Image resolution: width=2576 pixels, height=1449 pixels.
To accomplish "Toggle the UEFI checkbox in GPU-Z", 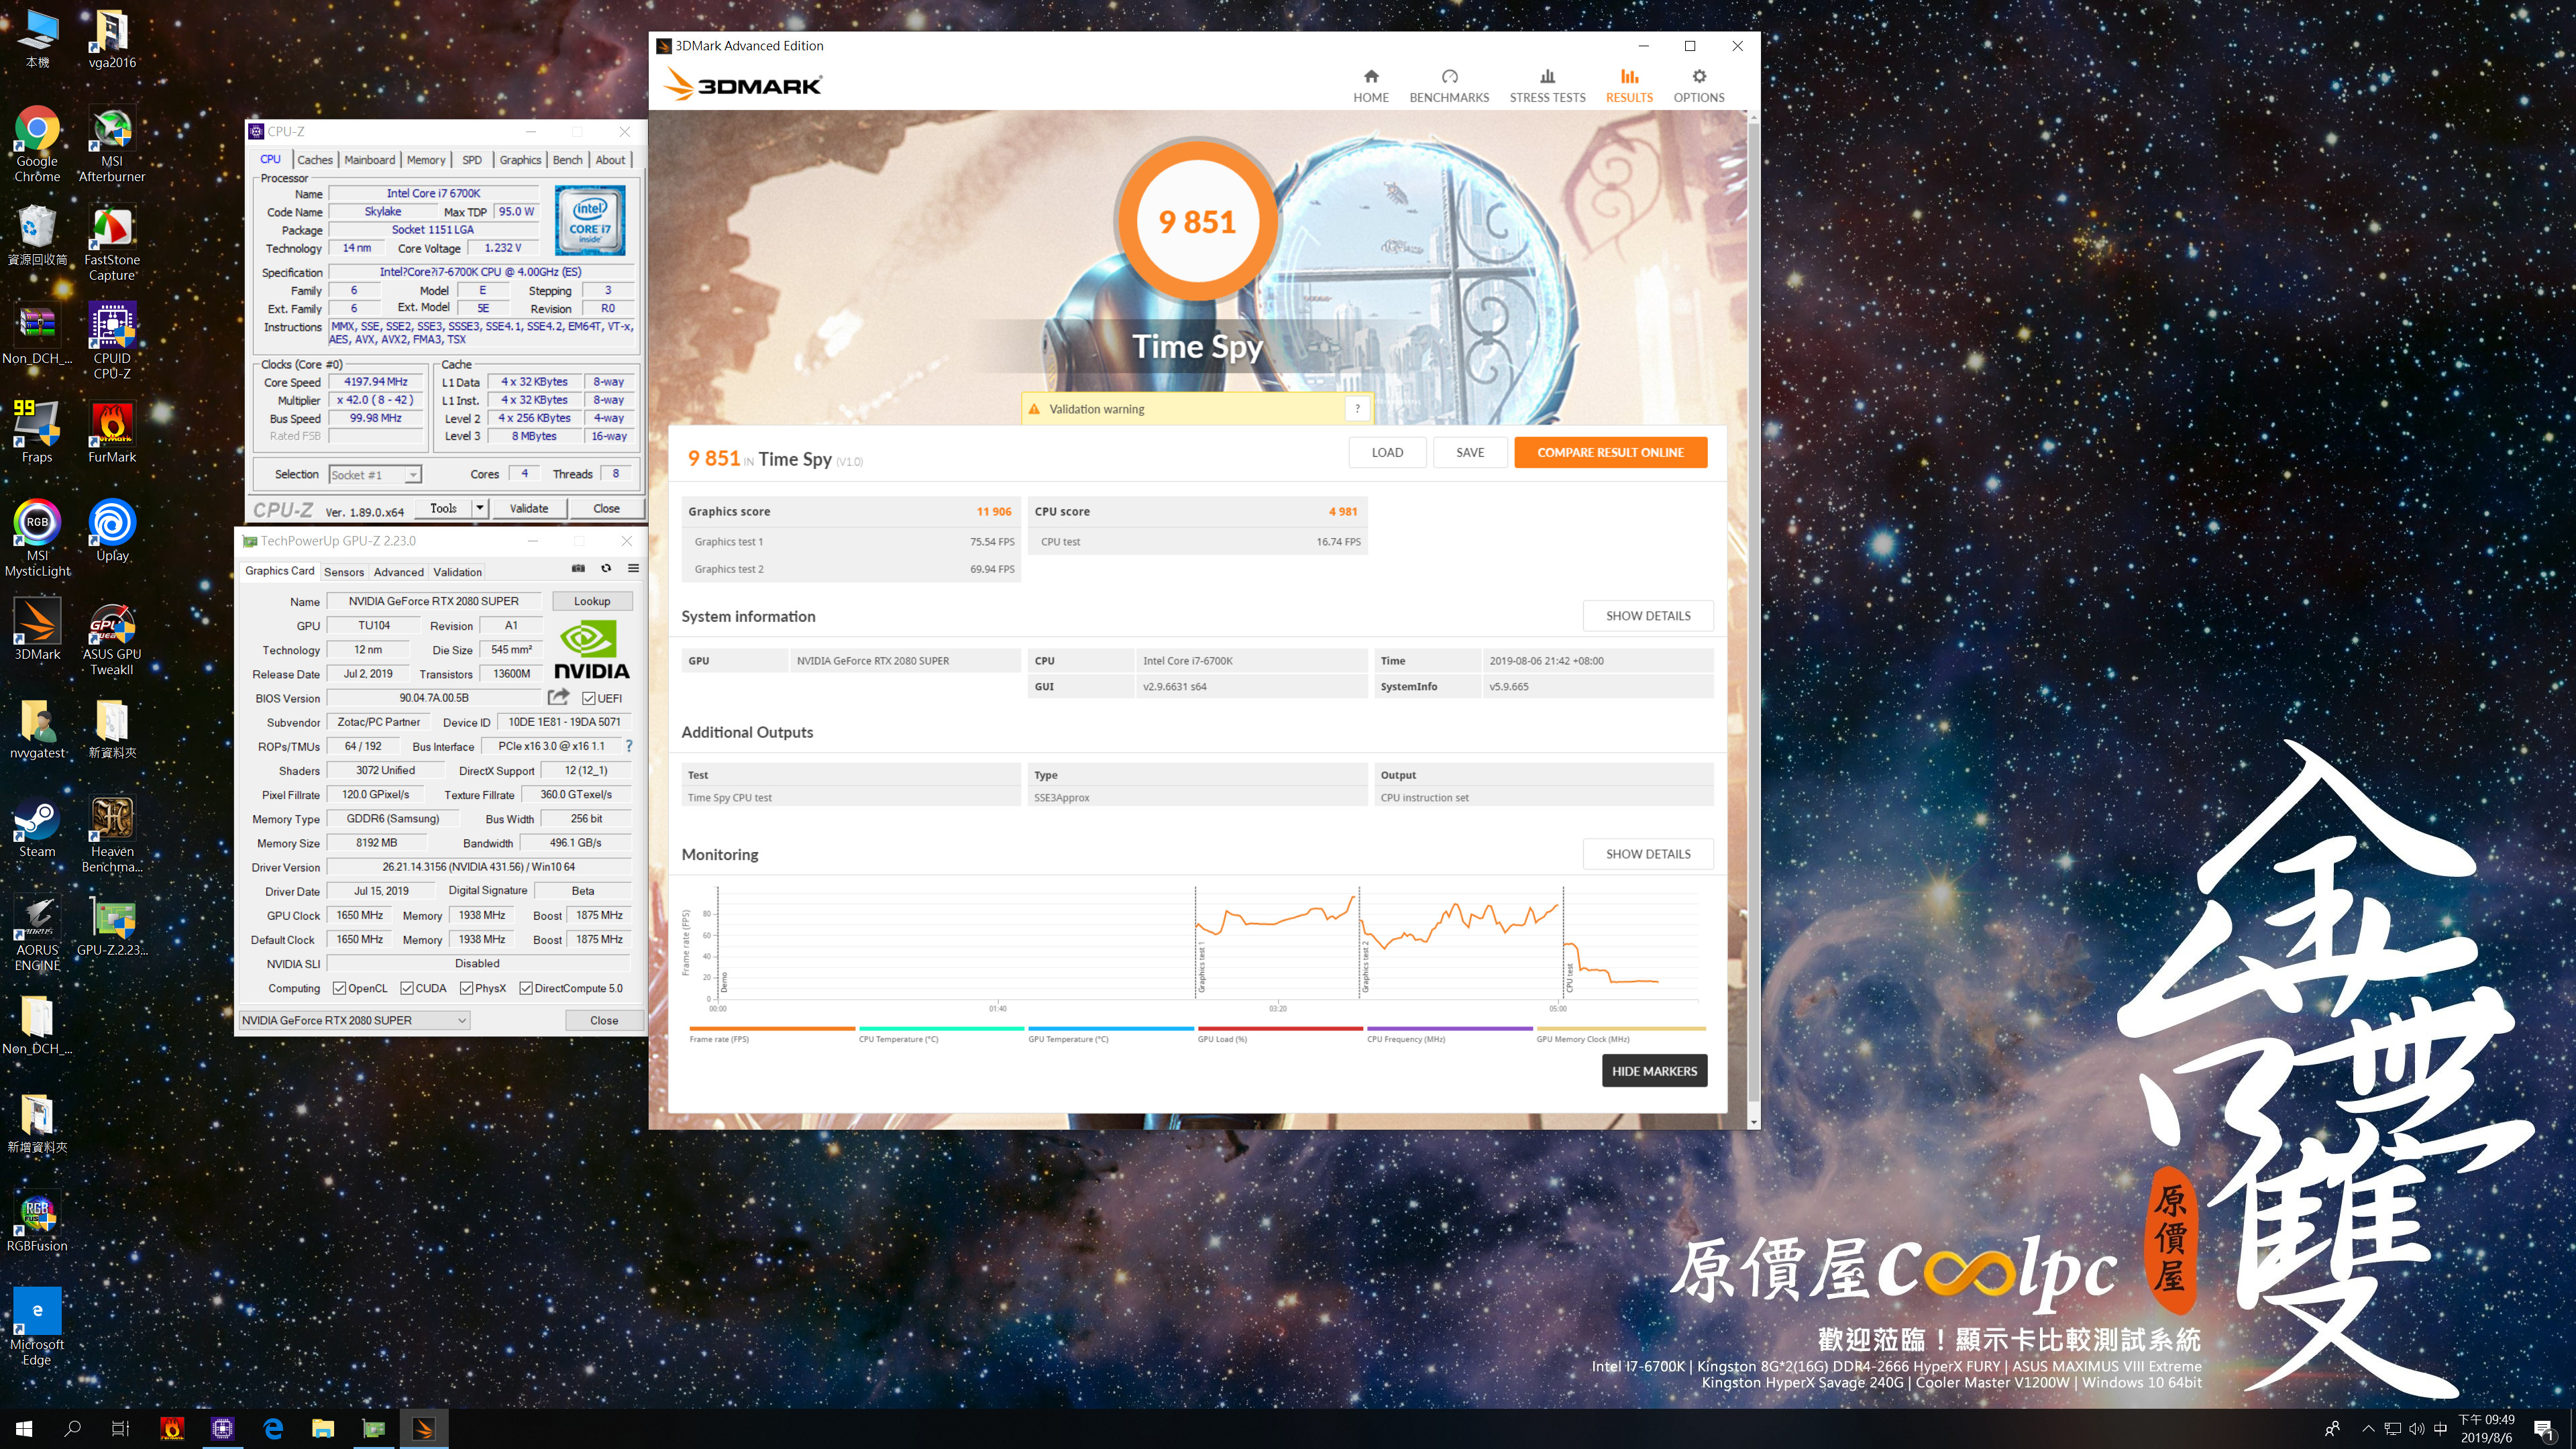I will (589, 698).
